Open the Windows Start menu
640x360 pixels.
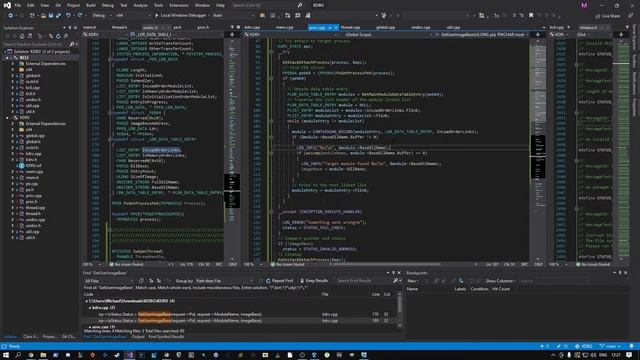(6, 355)
